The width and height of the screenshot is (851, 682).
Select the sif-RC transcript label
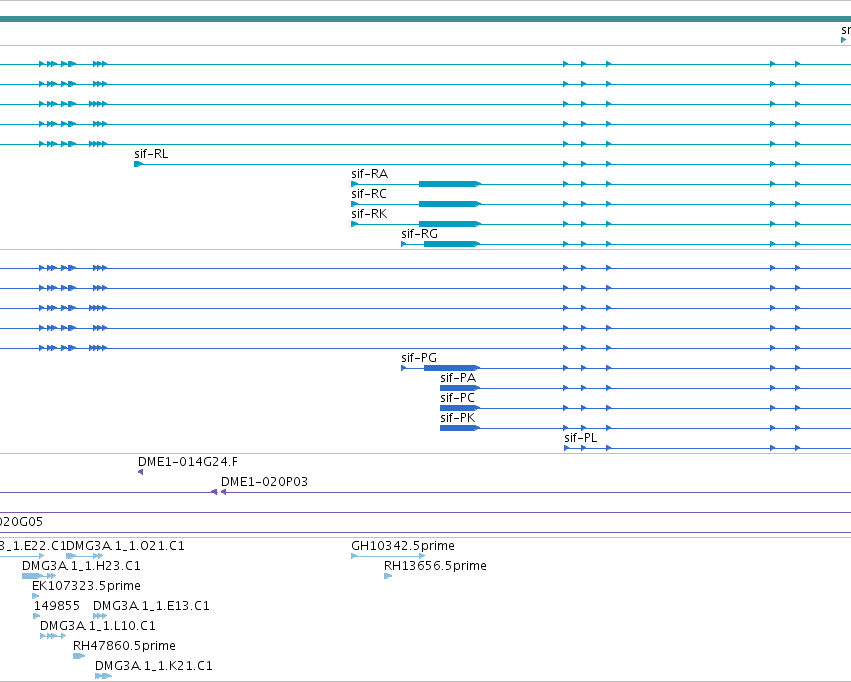pos(369,194)
